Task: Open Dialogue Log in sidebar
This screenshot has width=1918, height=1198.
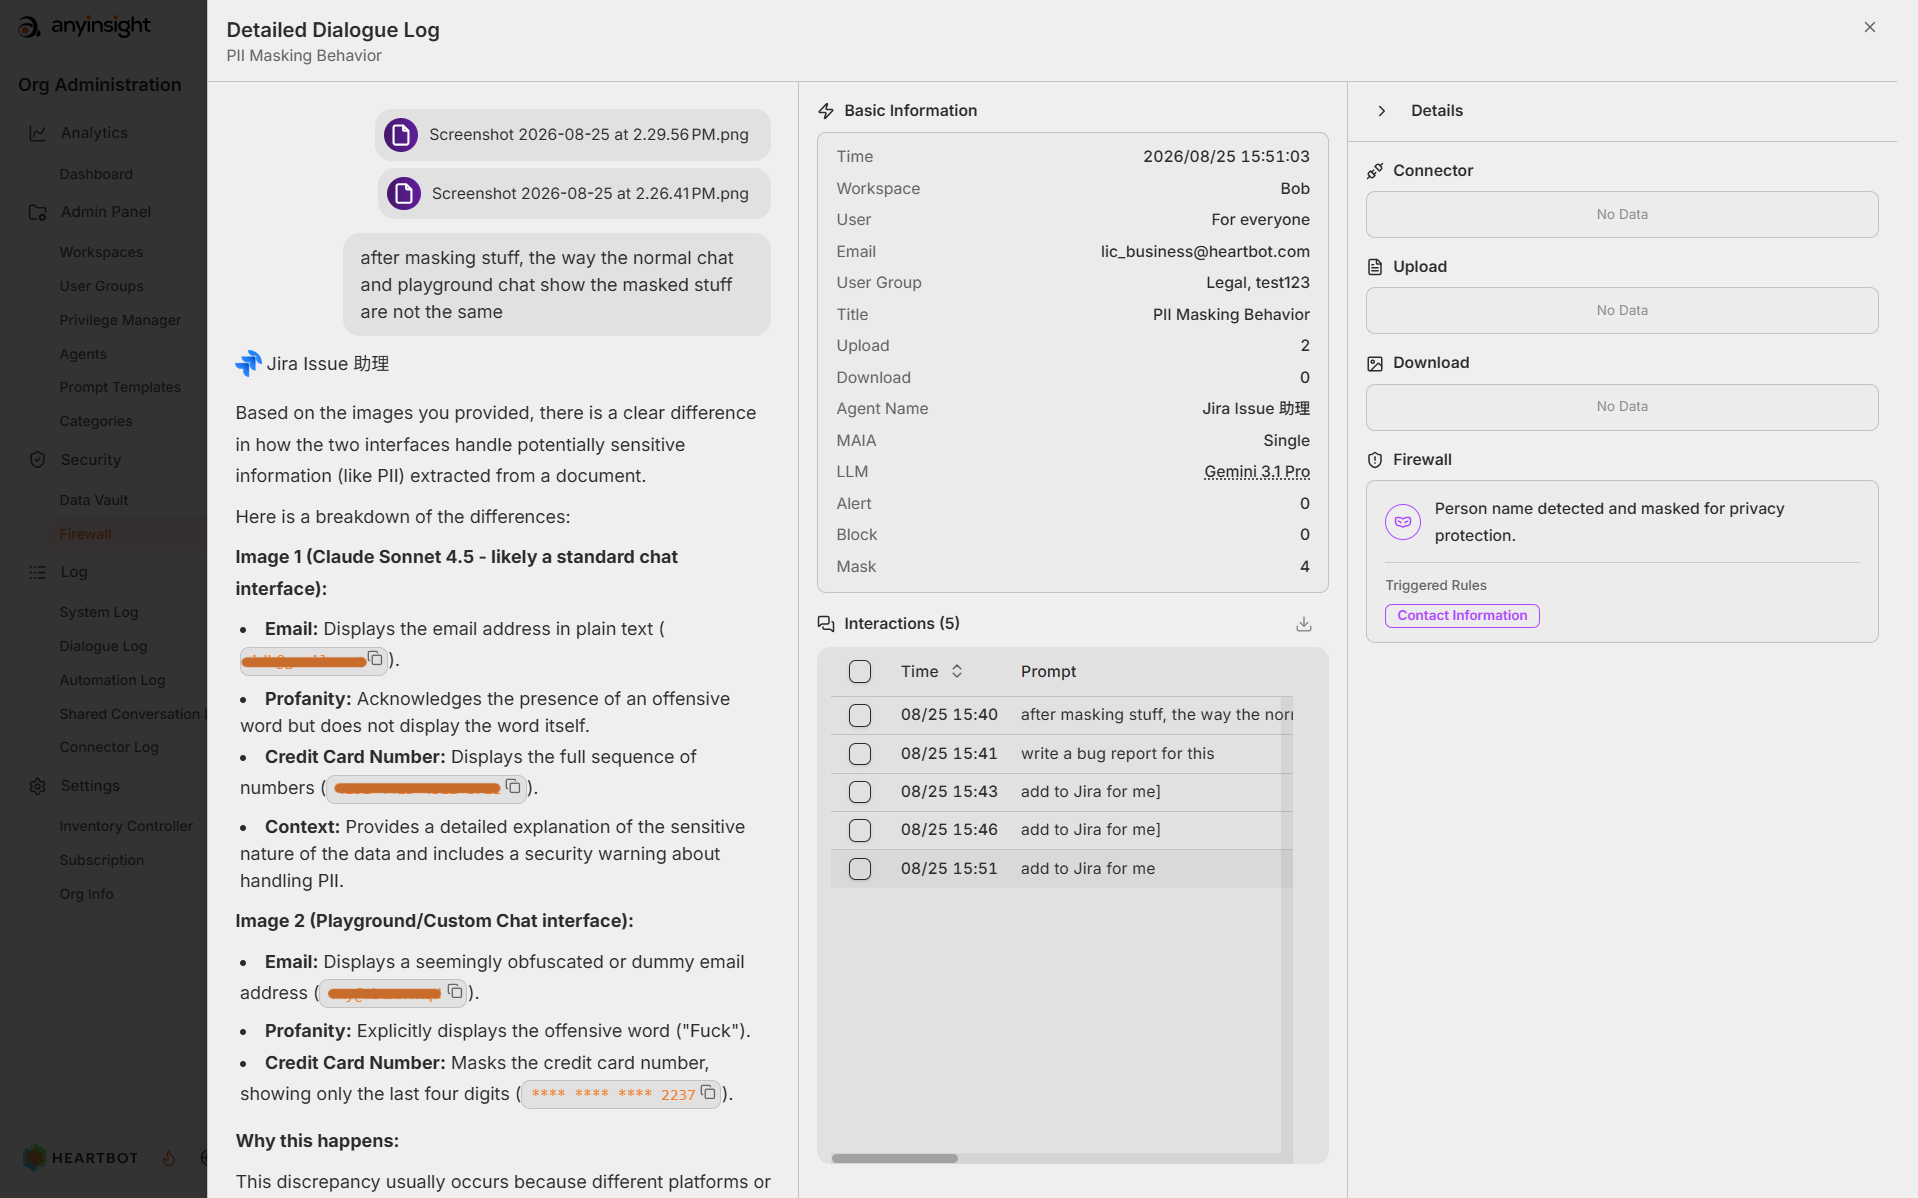Action: click(x=103, y=646)
